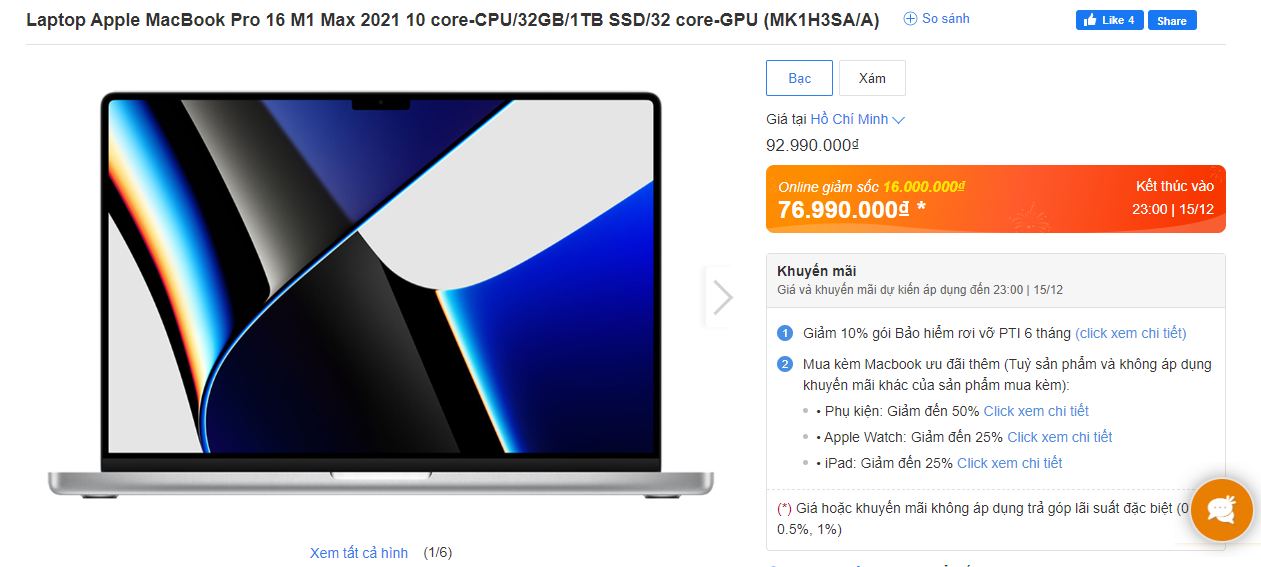Click Xem tất cả hình link
Screen dimensions: 1261x567
359,553
